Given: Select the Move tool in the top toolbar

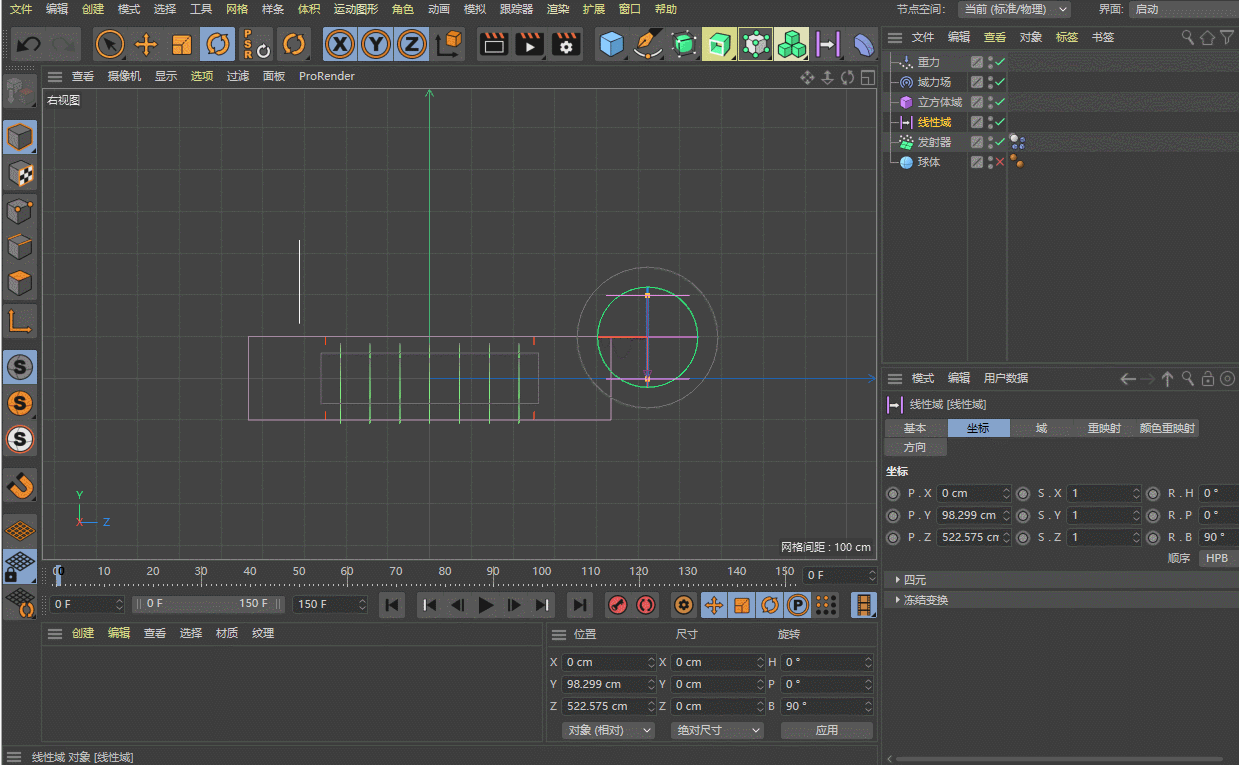Looking at the screenshot, I should [146, 45].
